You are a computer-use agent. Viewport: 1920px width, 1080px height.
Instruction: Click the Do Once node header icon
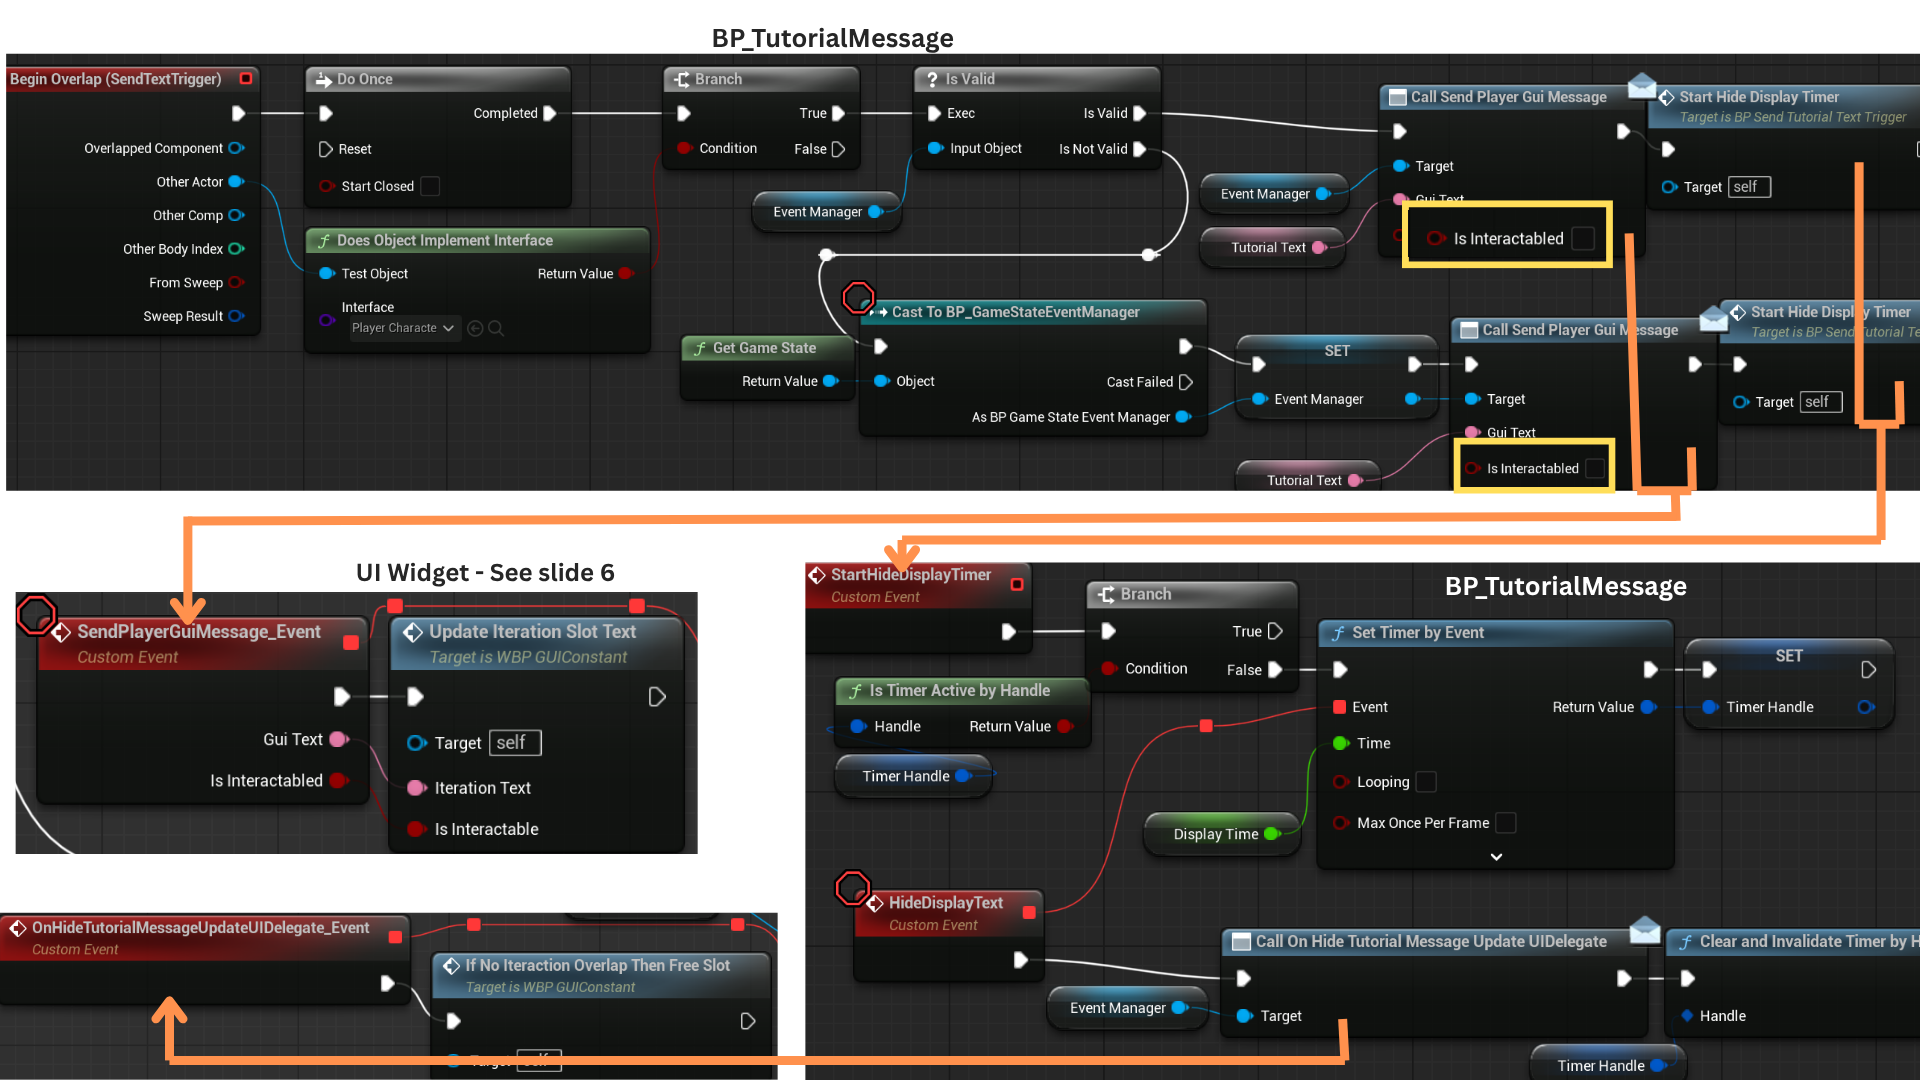tap(324, 80)
